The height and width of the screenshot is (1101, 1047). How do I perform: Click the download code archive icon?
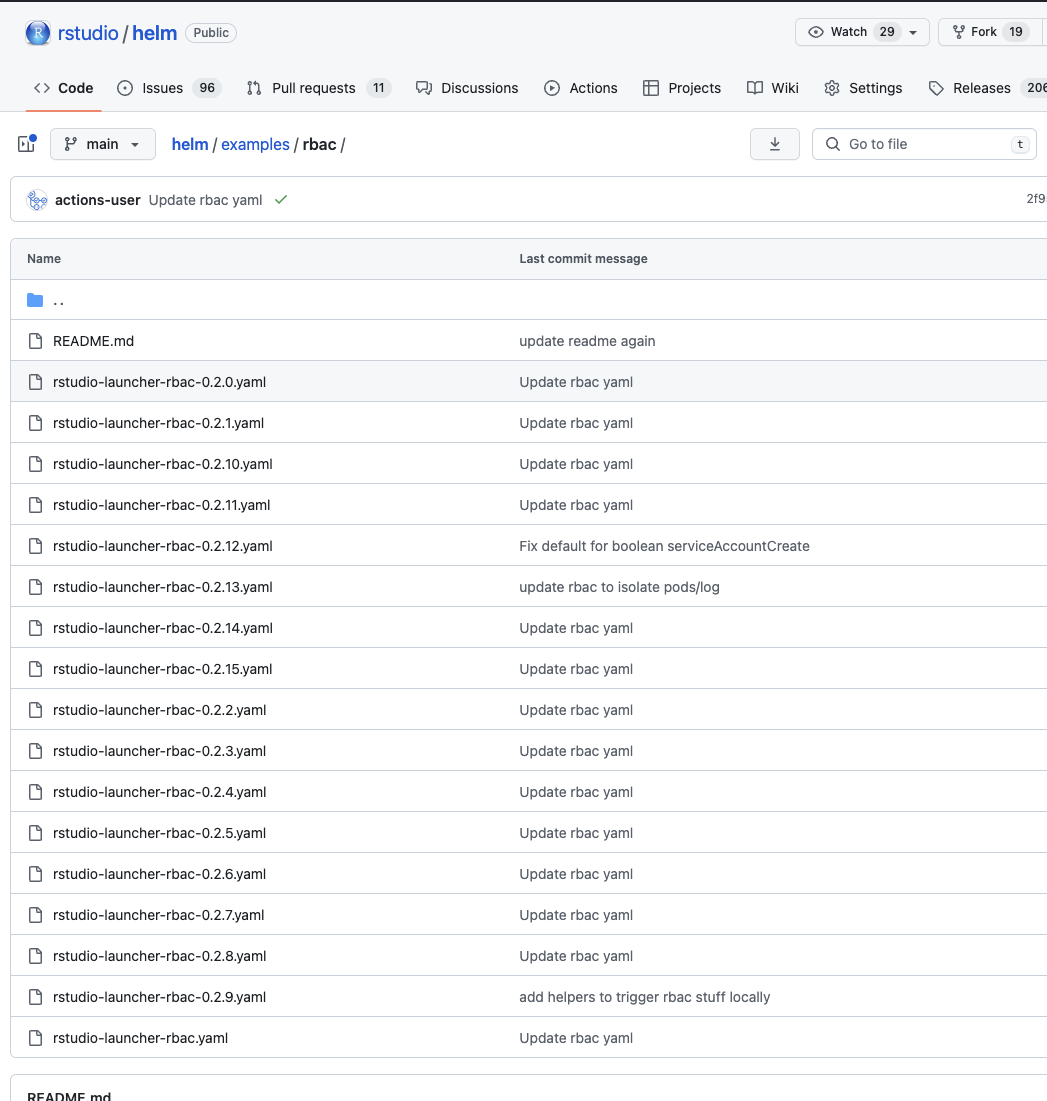click(x=774, y=143)
